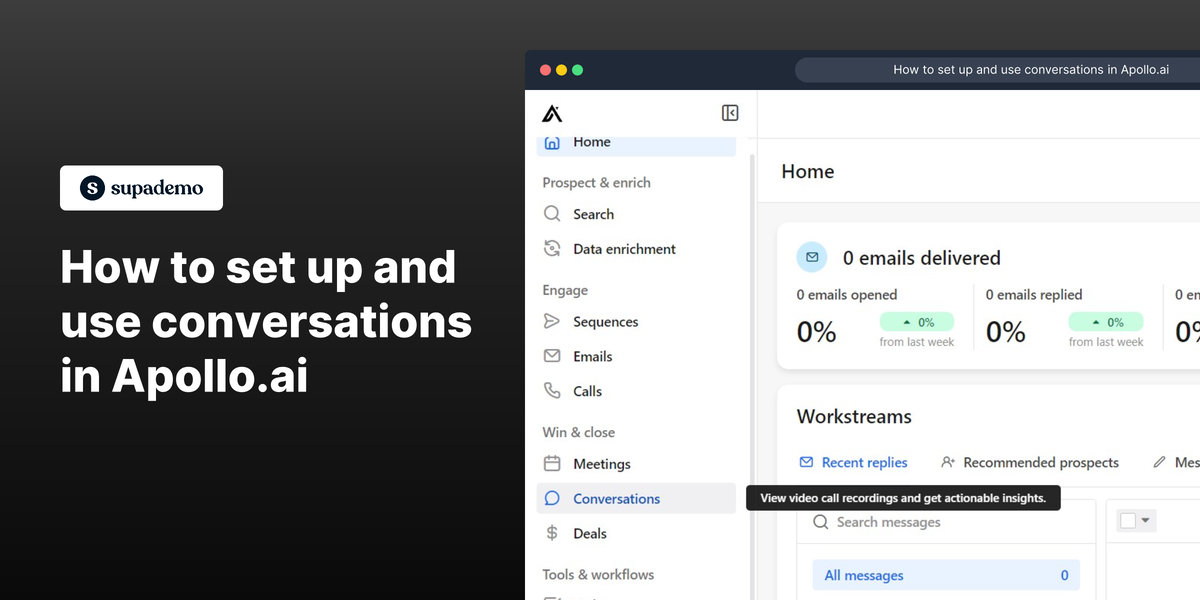Go to Sequences
The width and height of the screenshot is (1200, 600).
click(x=636, y=321)
